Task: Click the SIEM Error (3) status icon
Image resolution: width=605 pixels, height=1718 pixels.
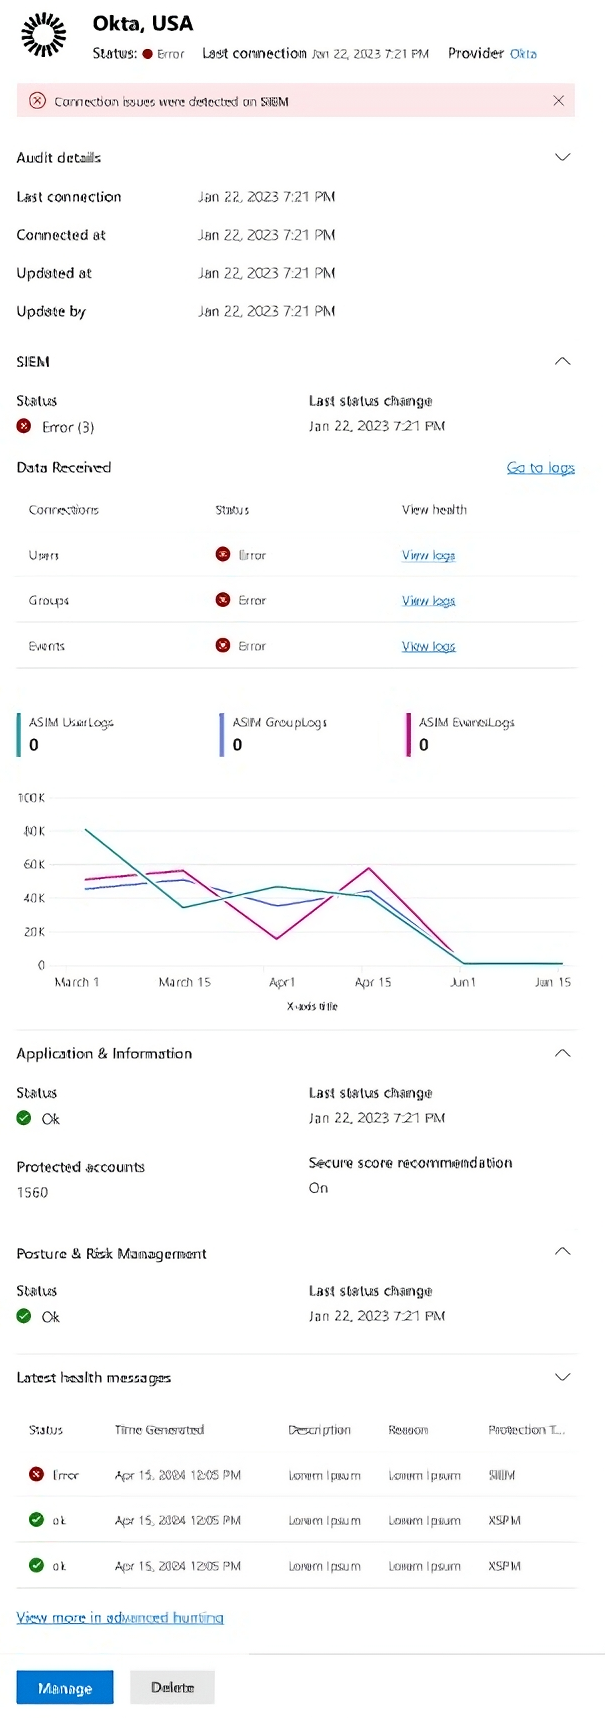Action: pyautogui.click(x=24, y=426)
